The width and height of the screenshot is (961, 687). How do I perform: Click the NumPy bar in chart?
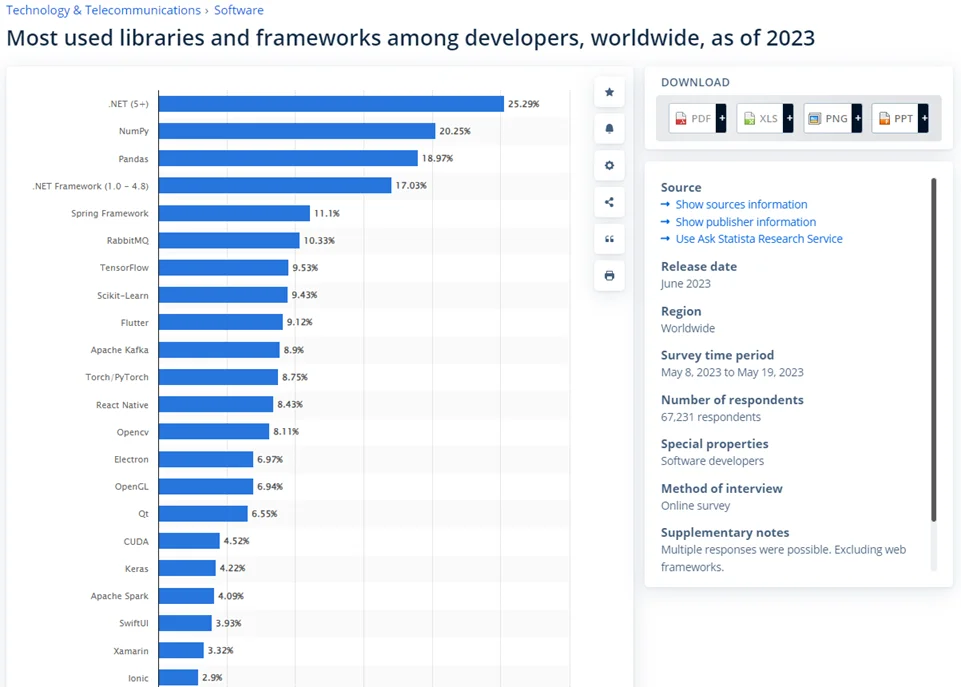(x=297, y=131)
